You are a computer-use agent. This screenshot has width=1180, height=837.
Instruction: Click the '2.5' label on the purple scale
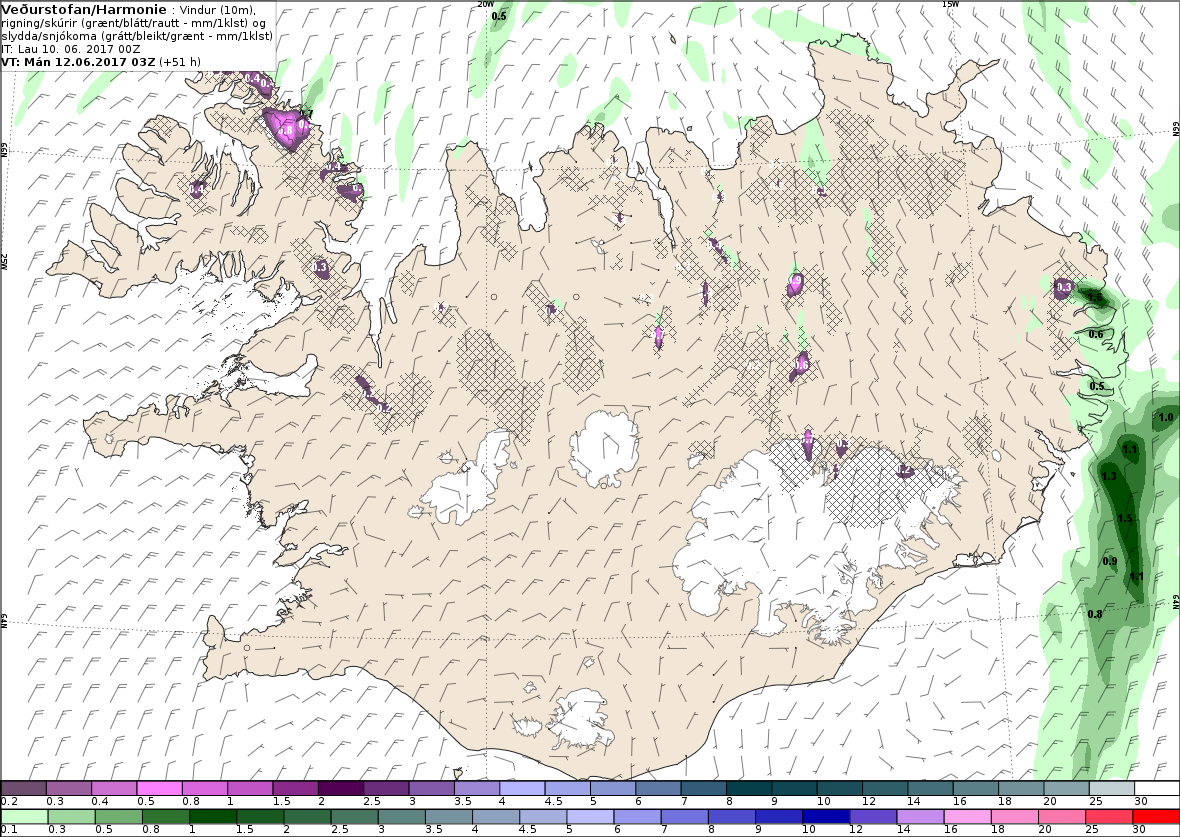(x=371, y=802)
